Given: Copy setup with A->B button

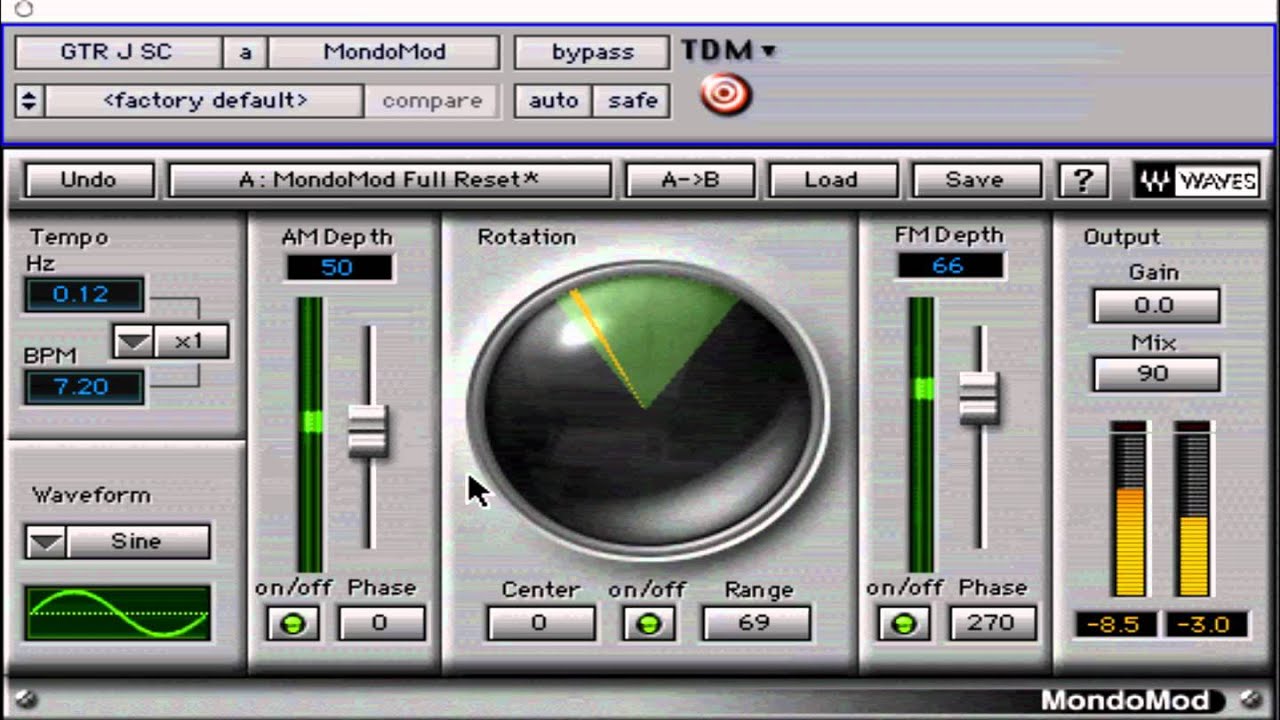Looking at the screenshot, I should point(690,180).
